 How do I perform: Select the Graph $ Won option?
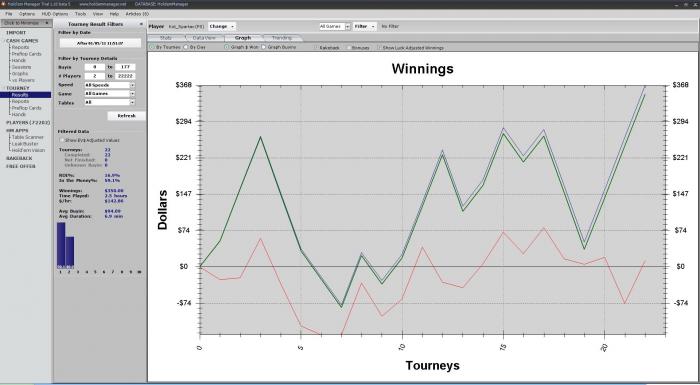tap(227, 47)
